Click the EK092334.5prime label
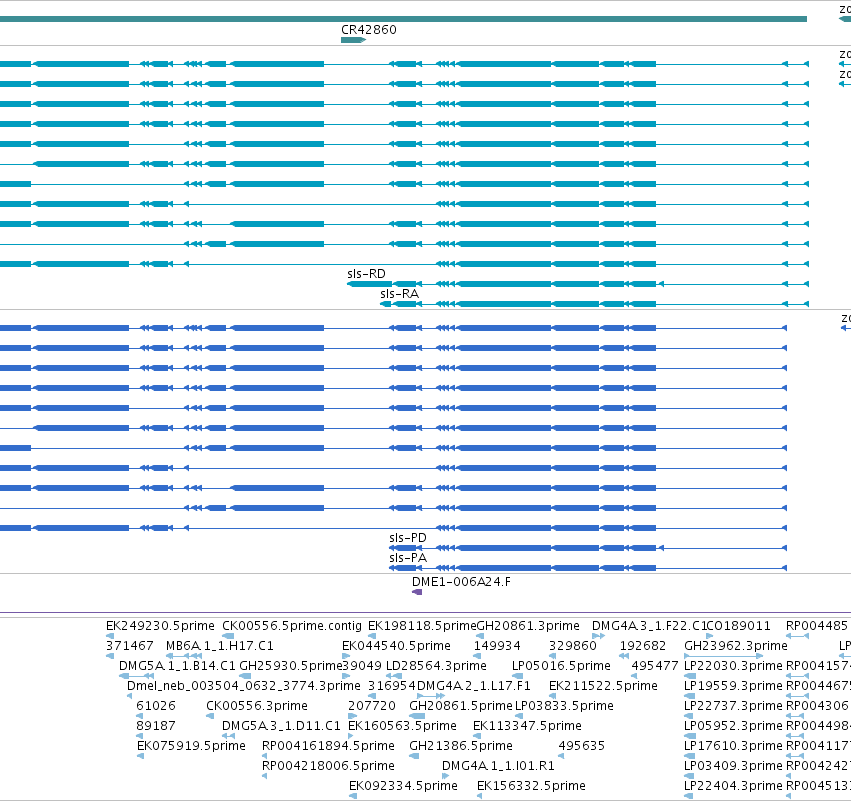Viewport: 851px width, 801px height. point(403,786)
